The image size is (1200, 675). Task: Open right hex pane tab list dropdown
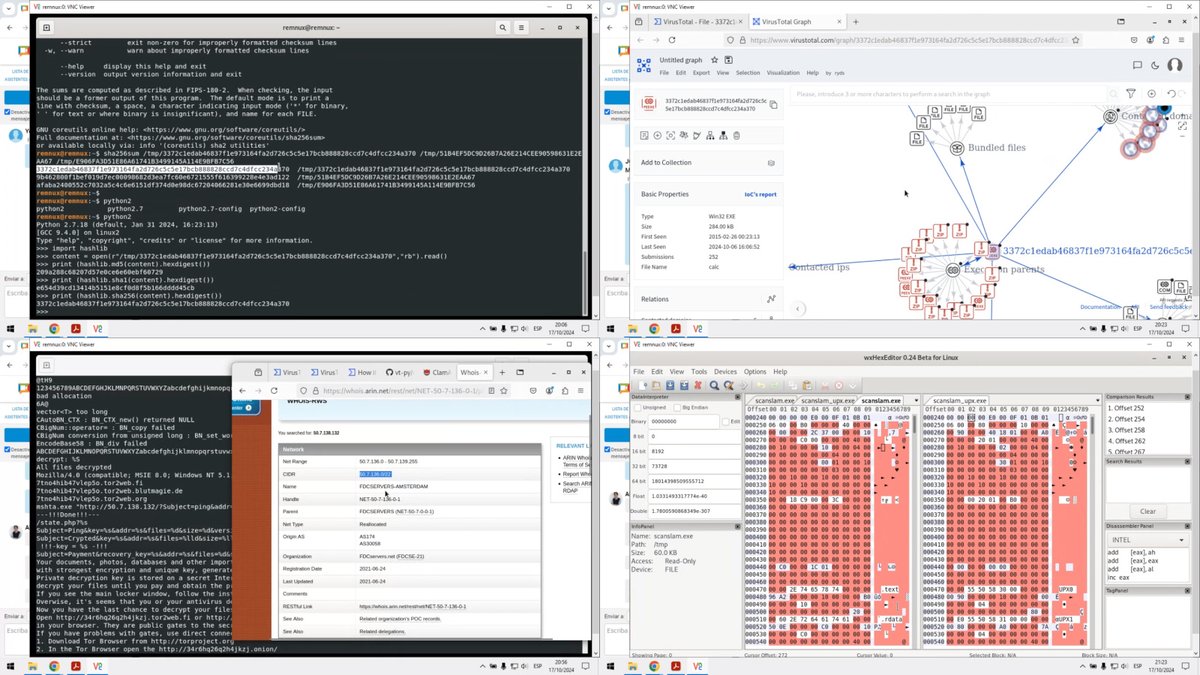point(1100,399)
